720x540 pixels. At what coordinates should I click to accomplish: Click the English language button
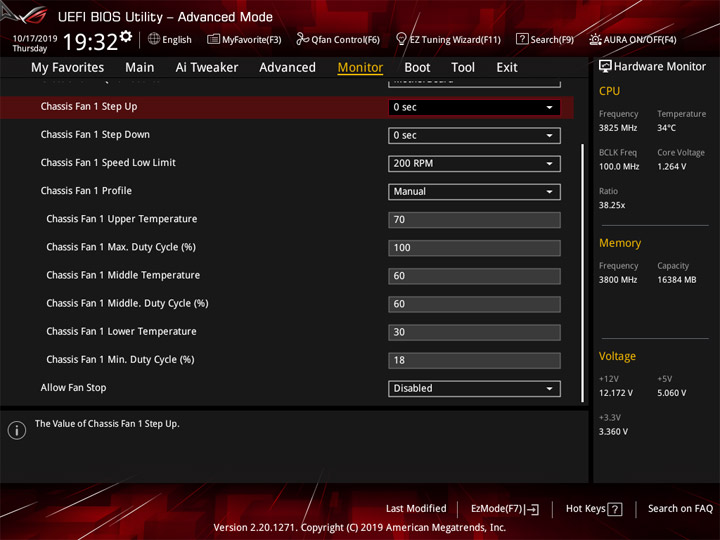coord(170,39)
